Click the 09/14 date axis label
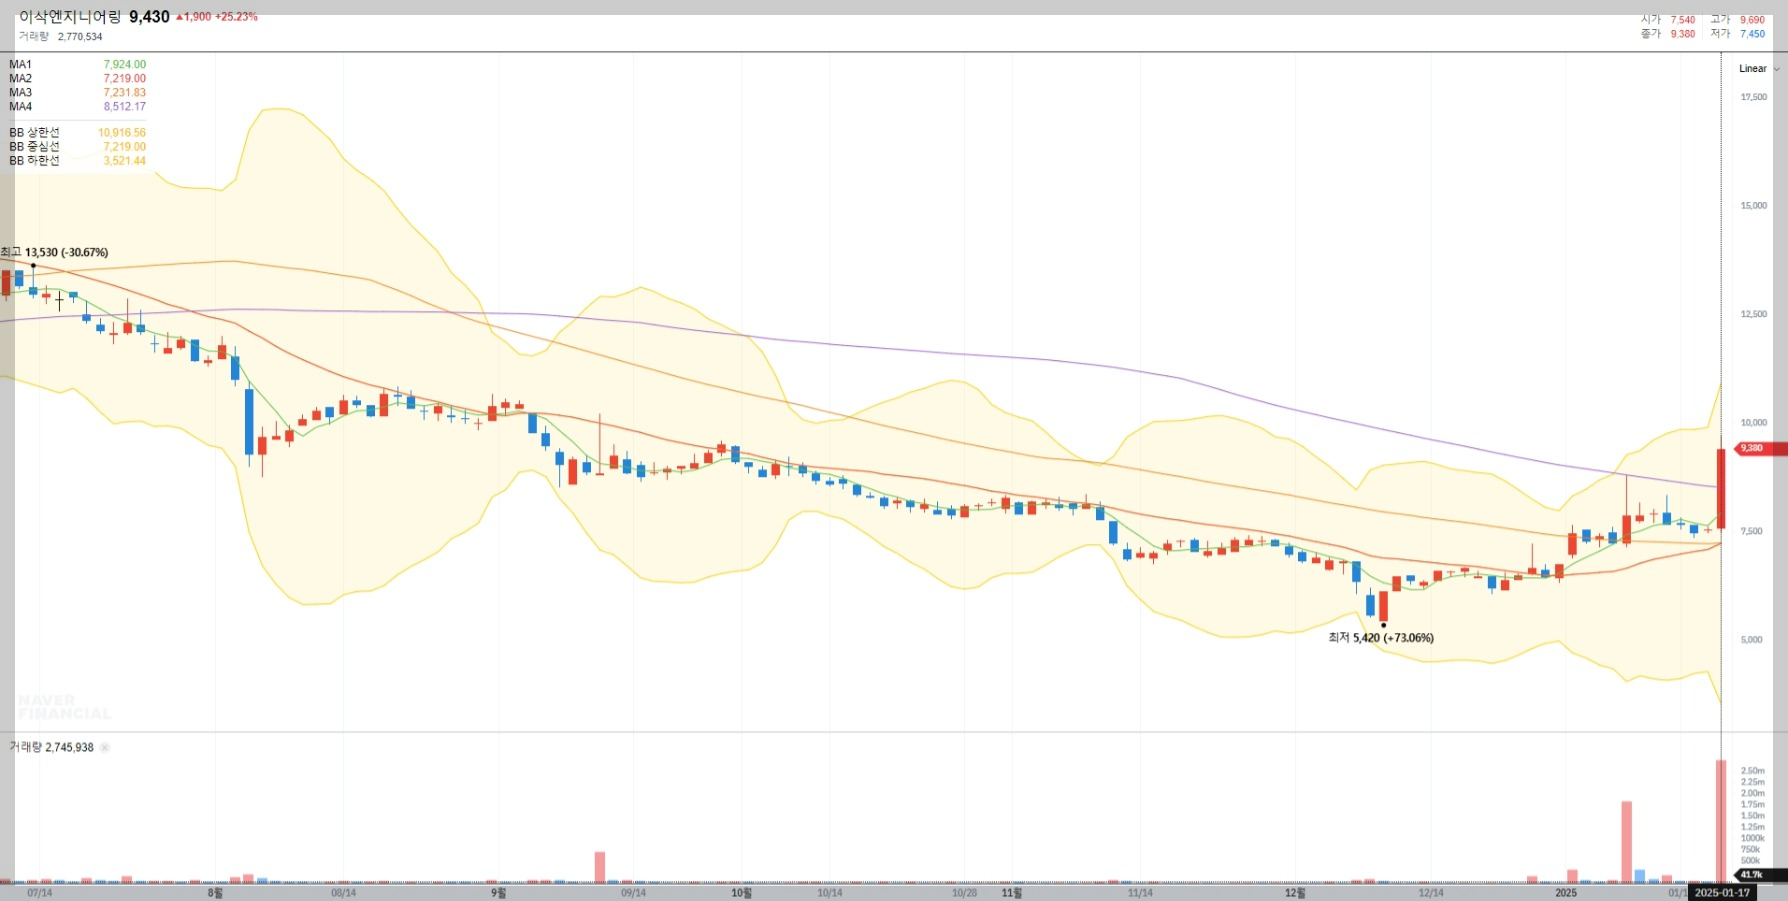This screenshot has height=901, width=1788. coord(633,893)
